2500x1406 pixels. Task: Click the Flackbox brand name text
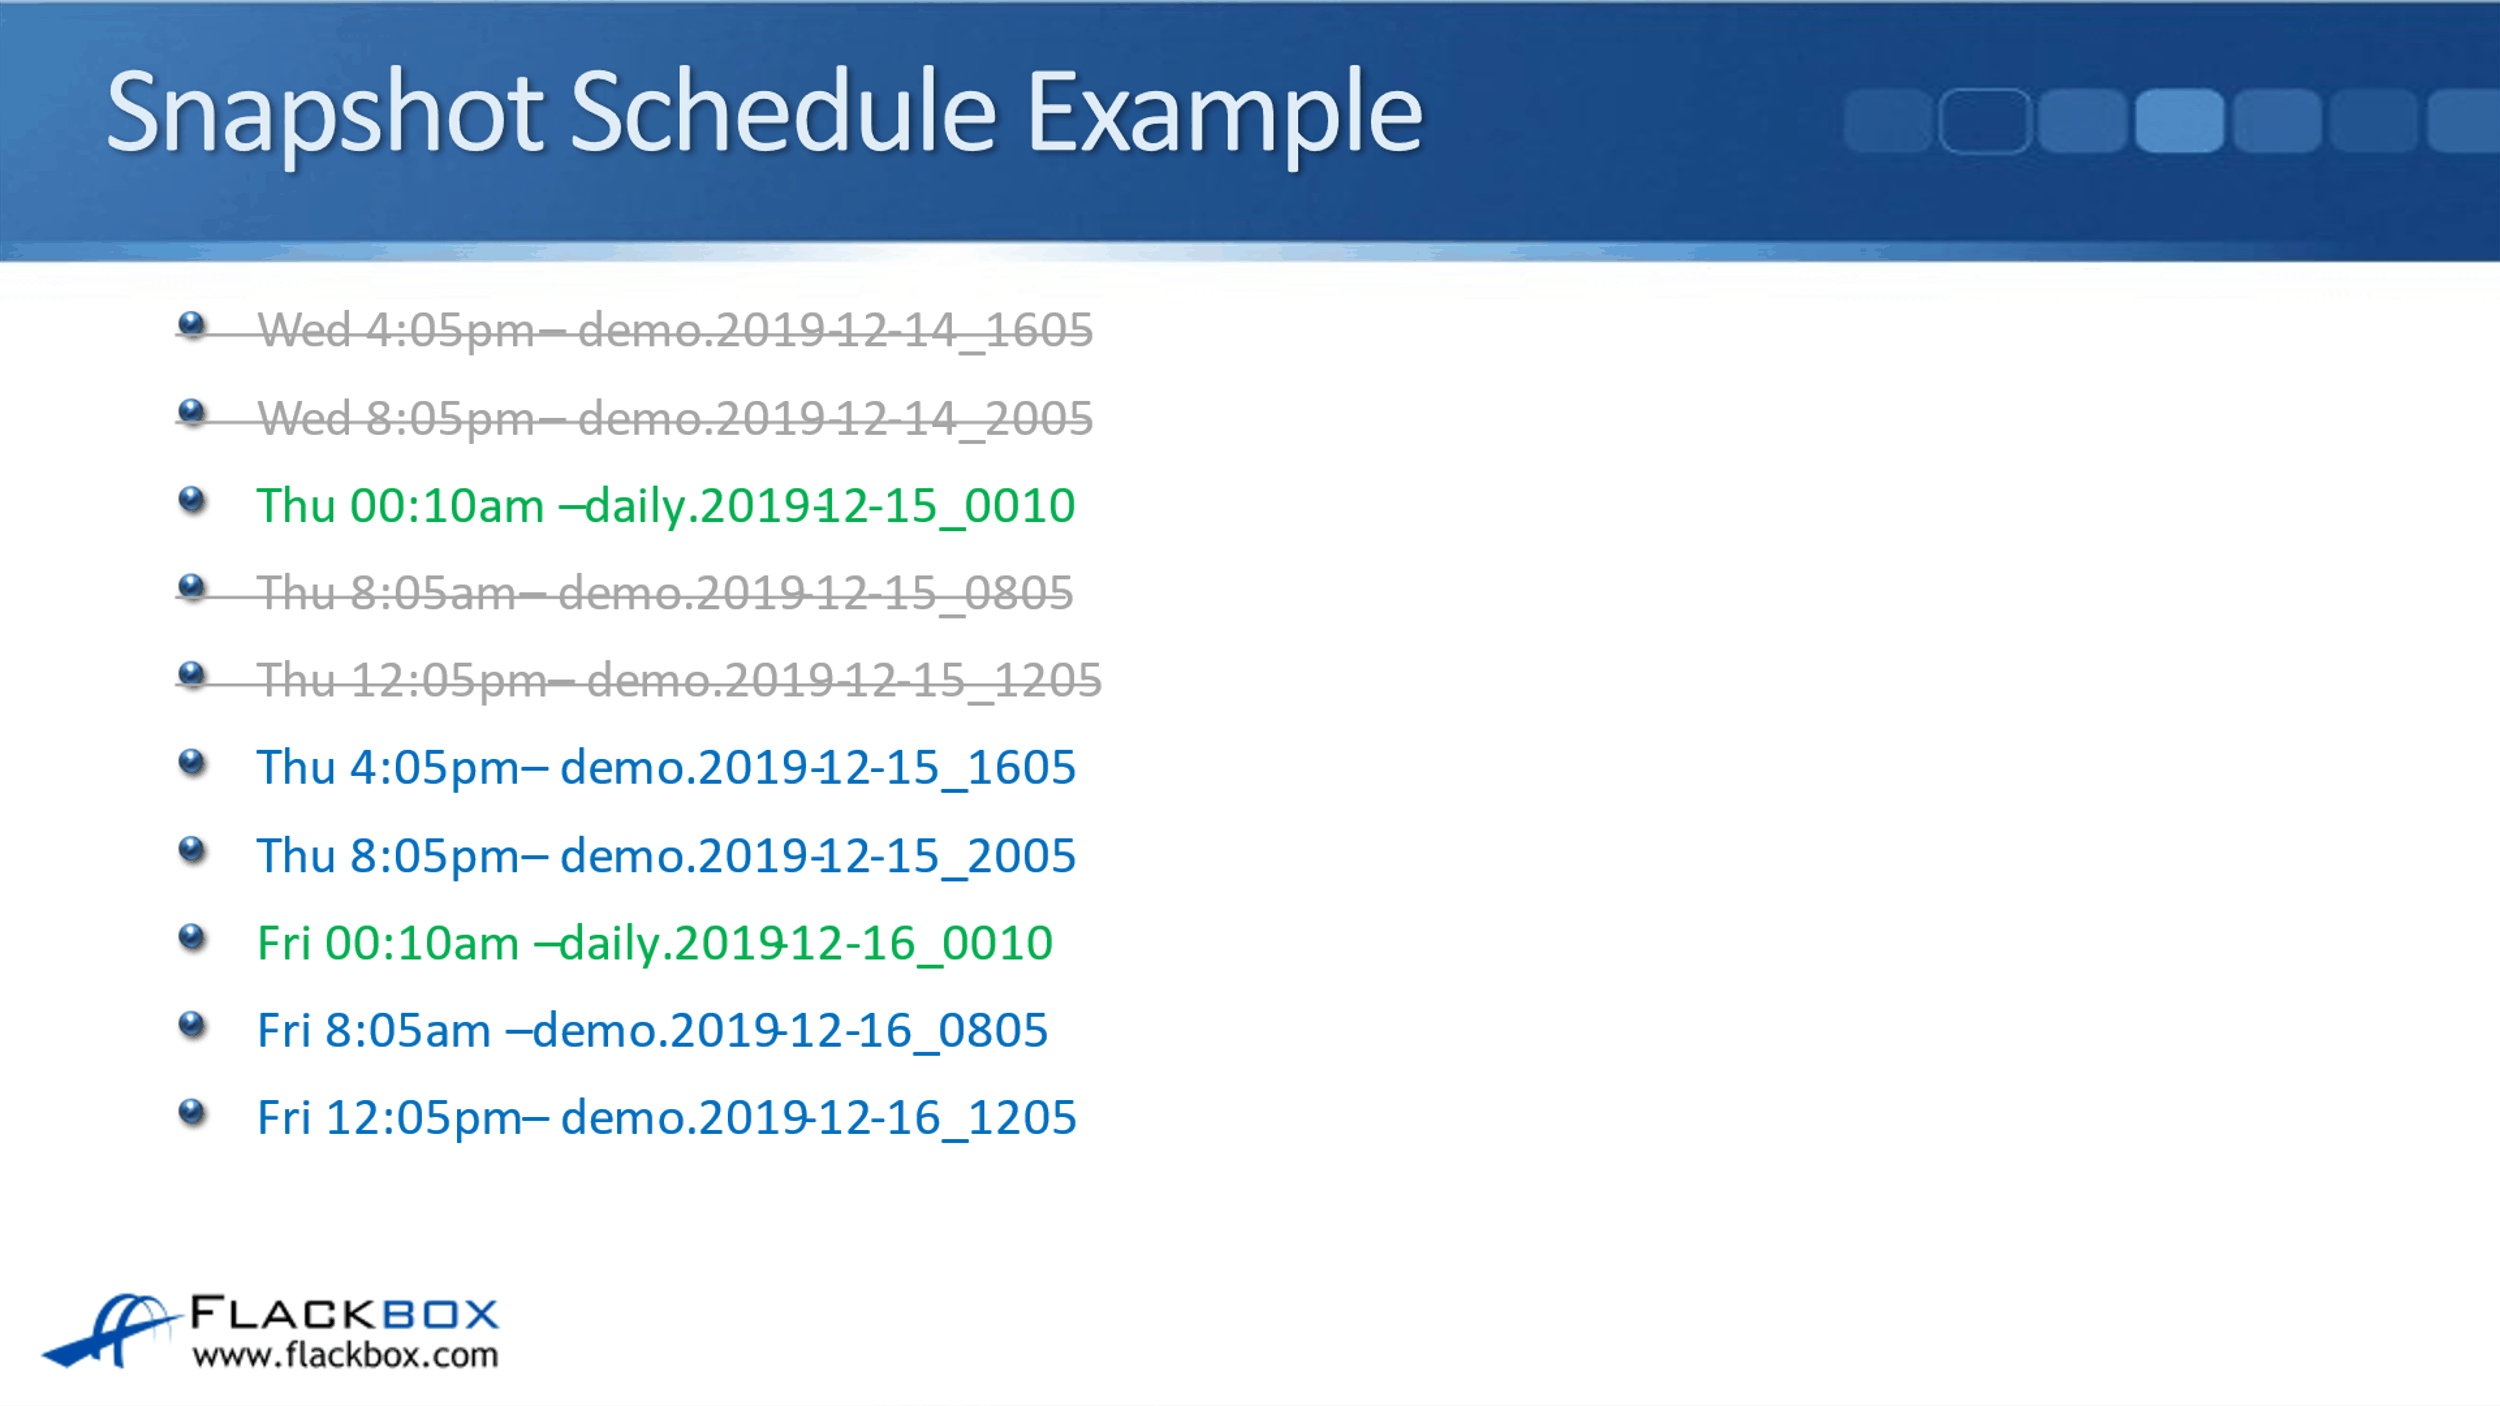point(345,1313)
